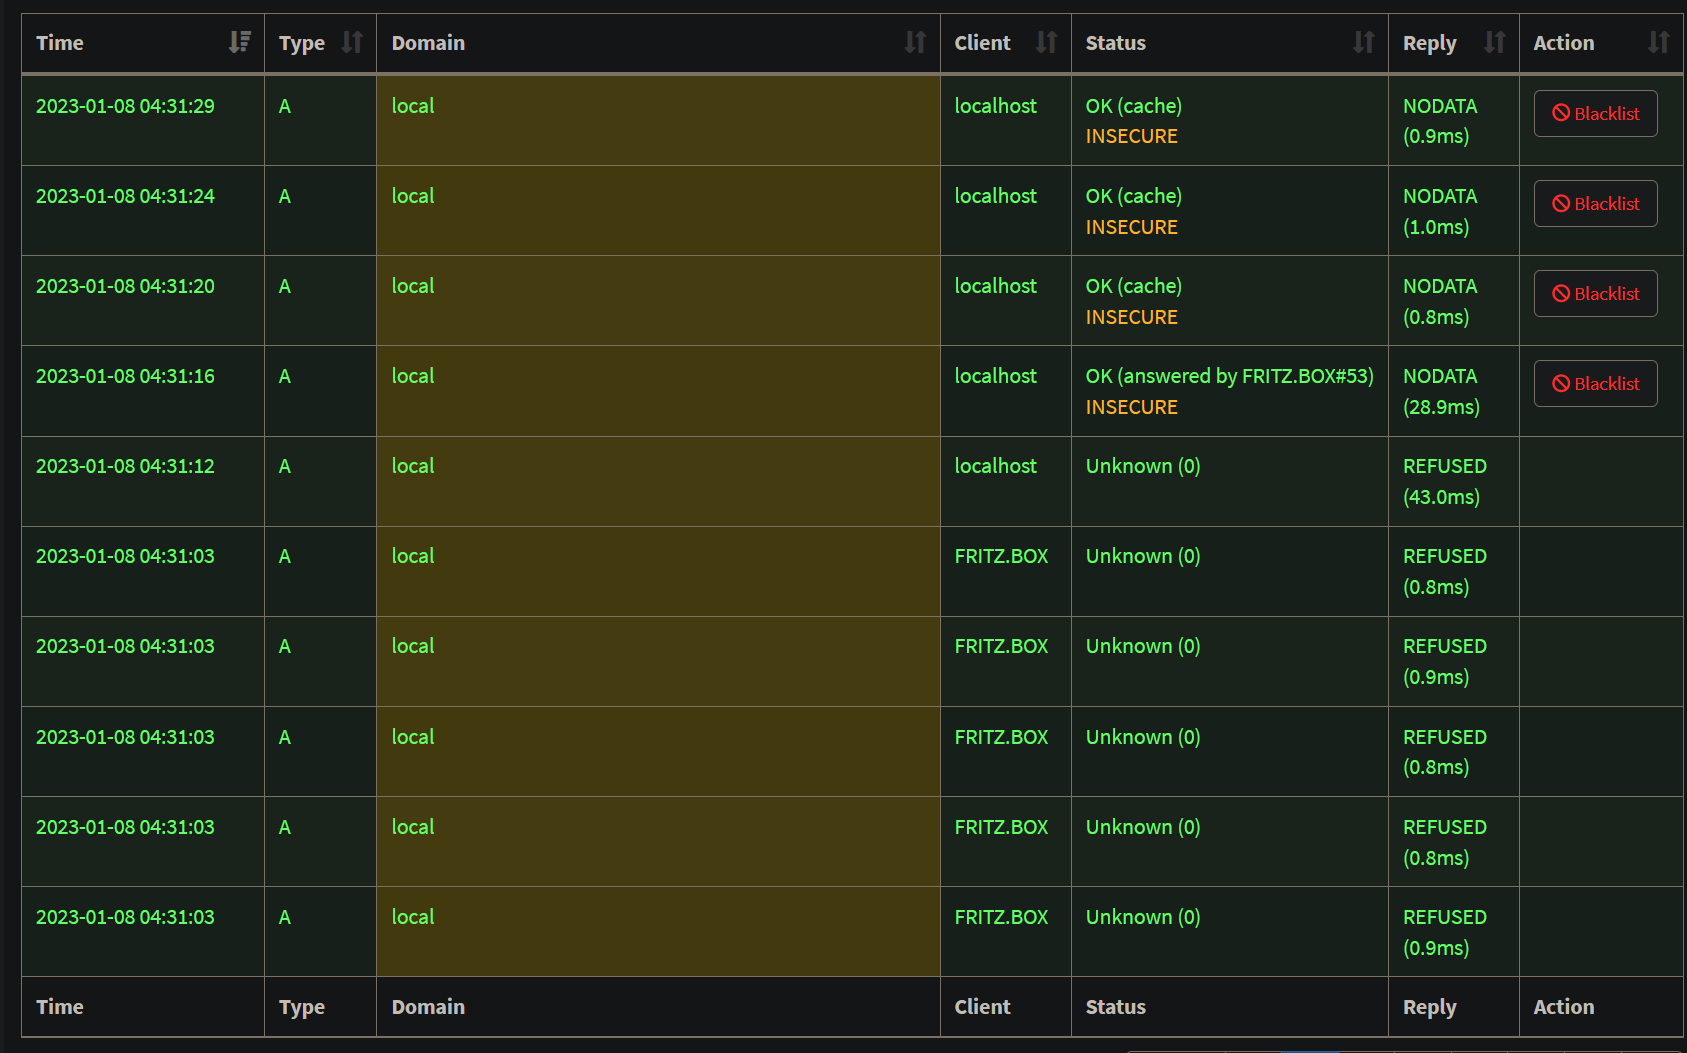
Task: Click the Type column sort arrows
Action: [x=351, y=42]
